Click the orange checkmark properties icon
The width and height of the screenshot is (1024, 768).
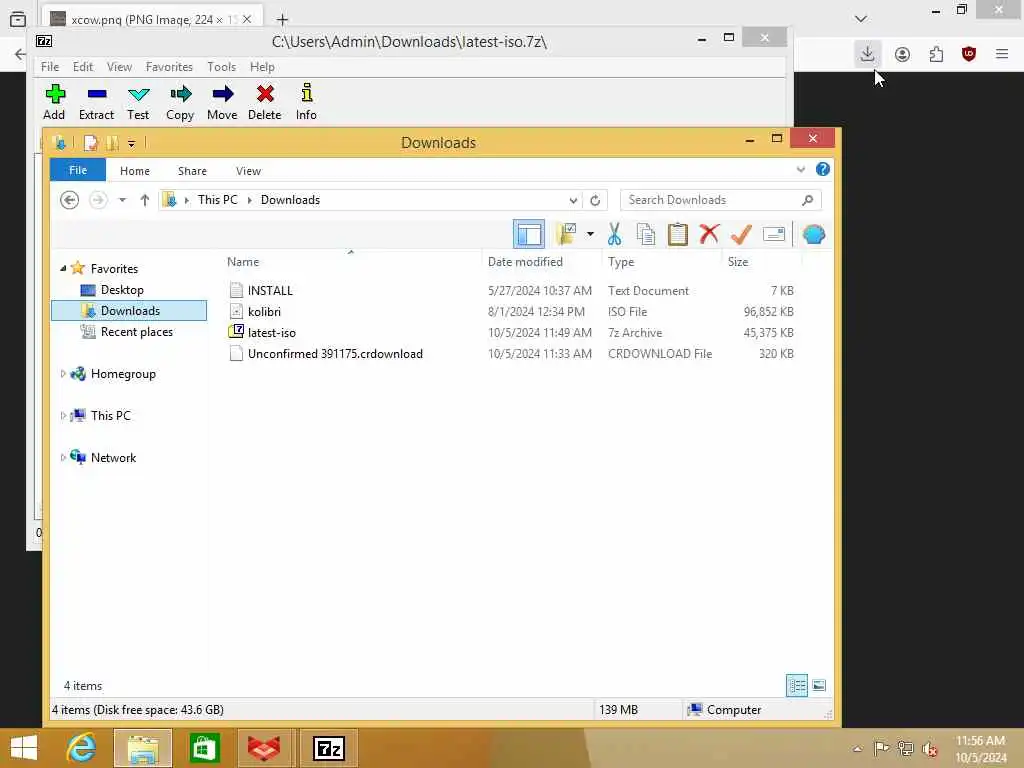pyautogui.click(x=741, y=234)
